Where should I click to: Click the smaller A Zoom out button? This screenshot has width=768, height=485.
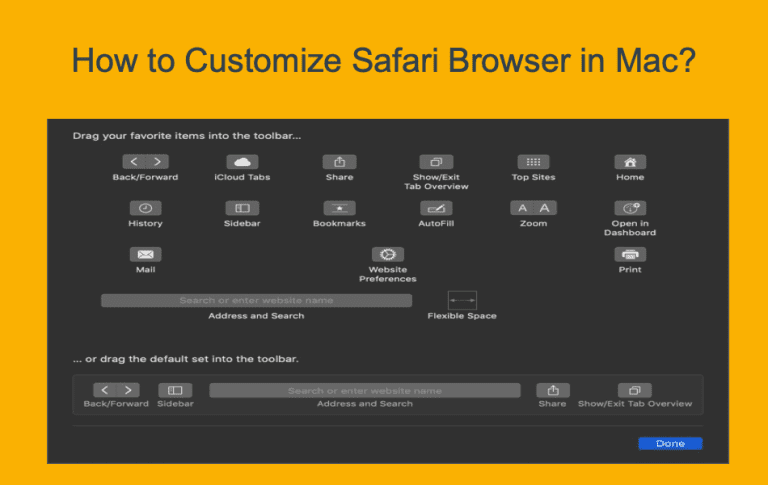(x=522, y=208)
